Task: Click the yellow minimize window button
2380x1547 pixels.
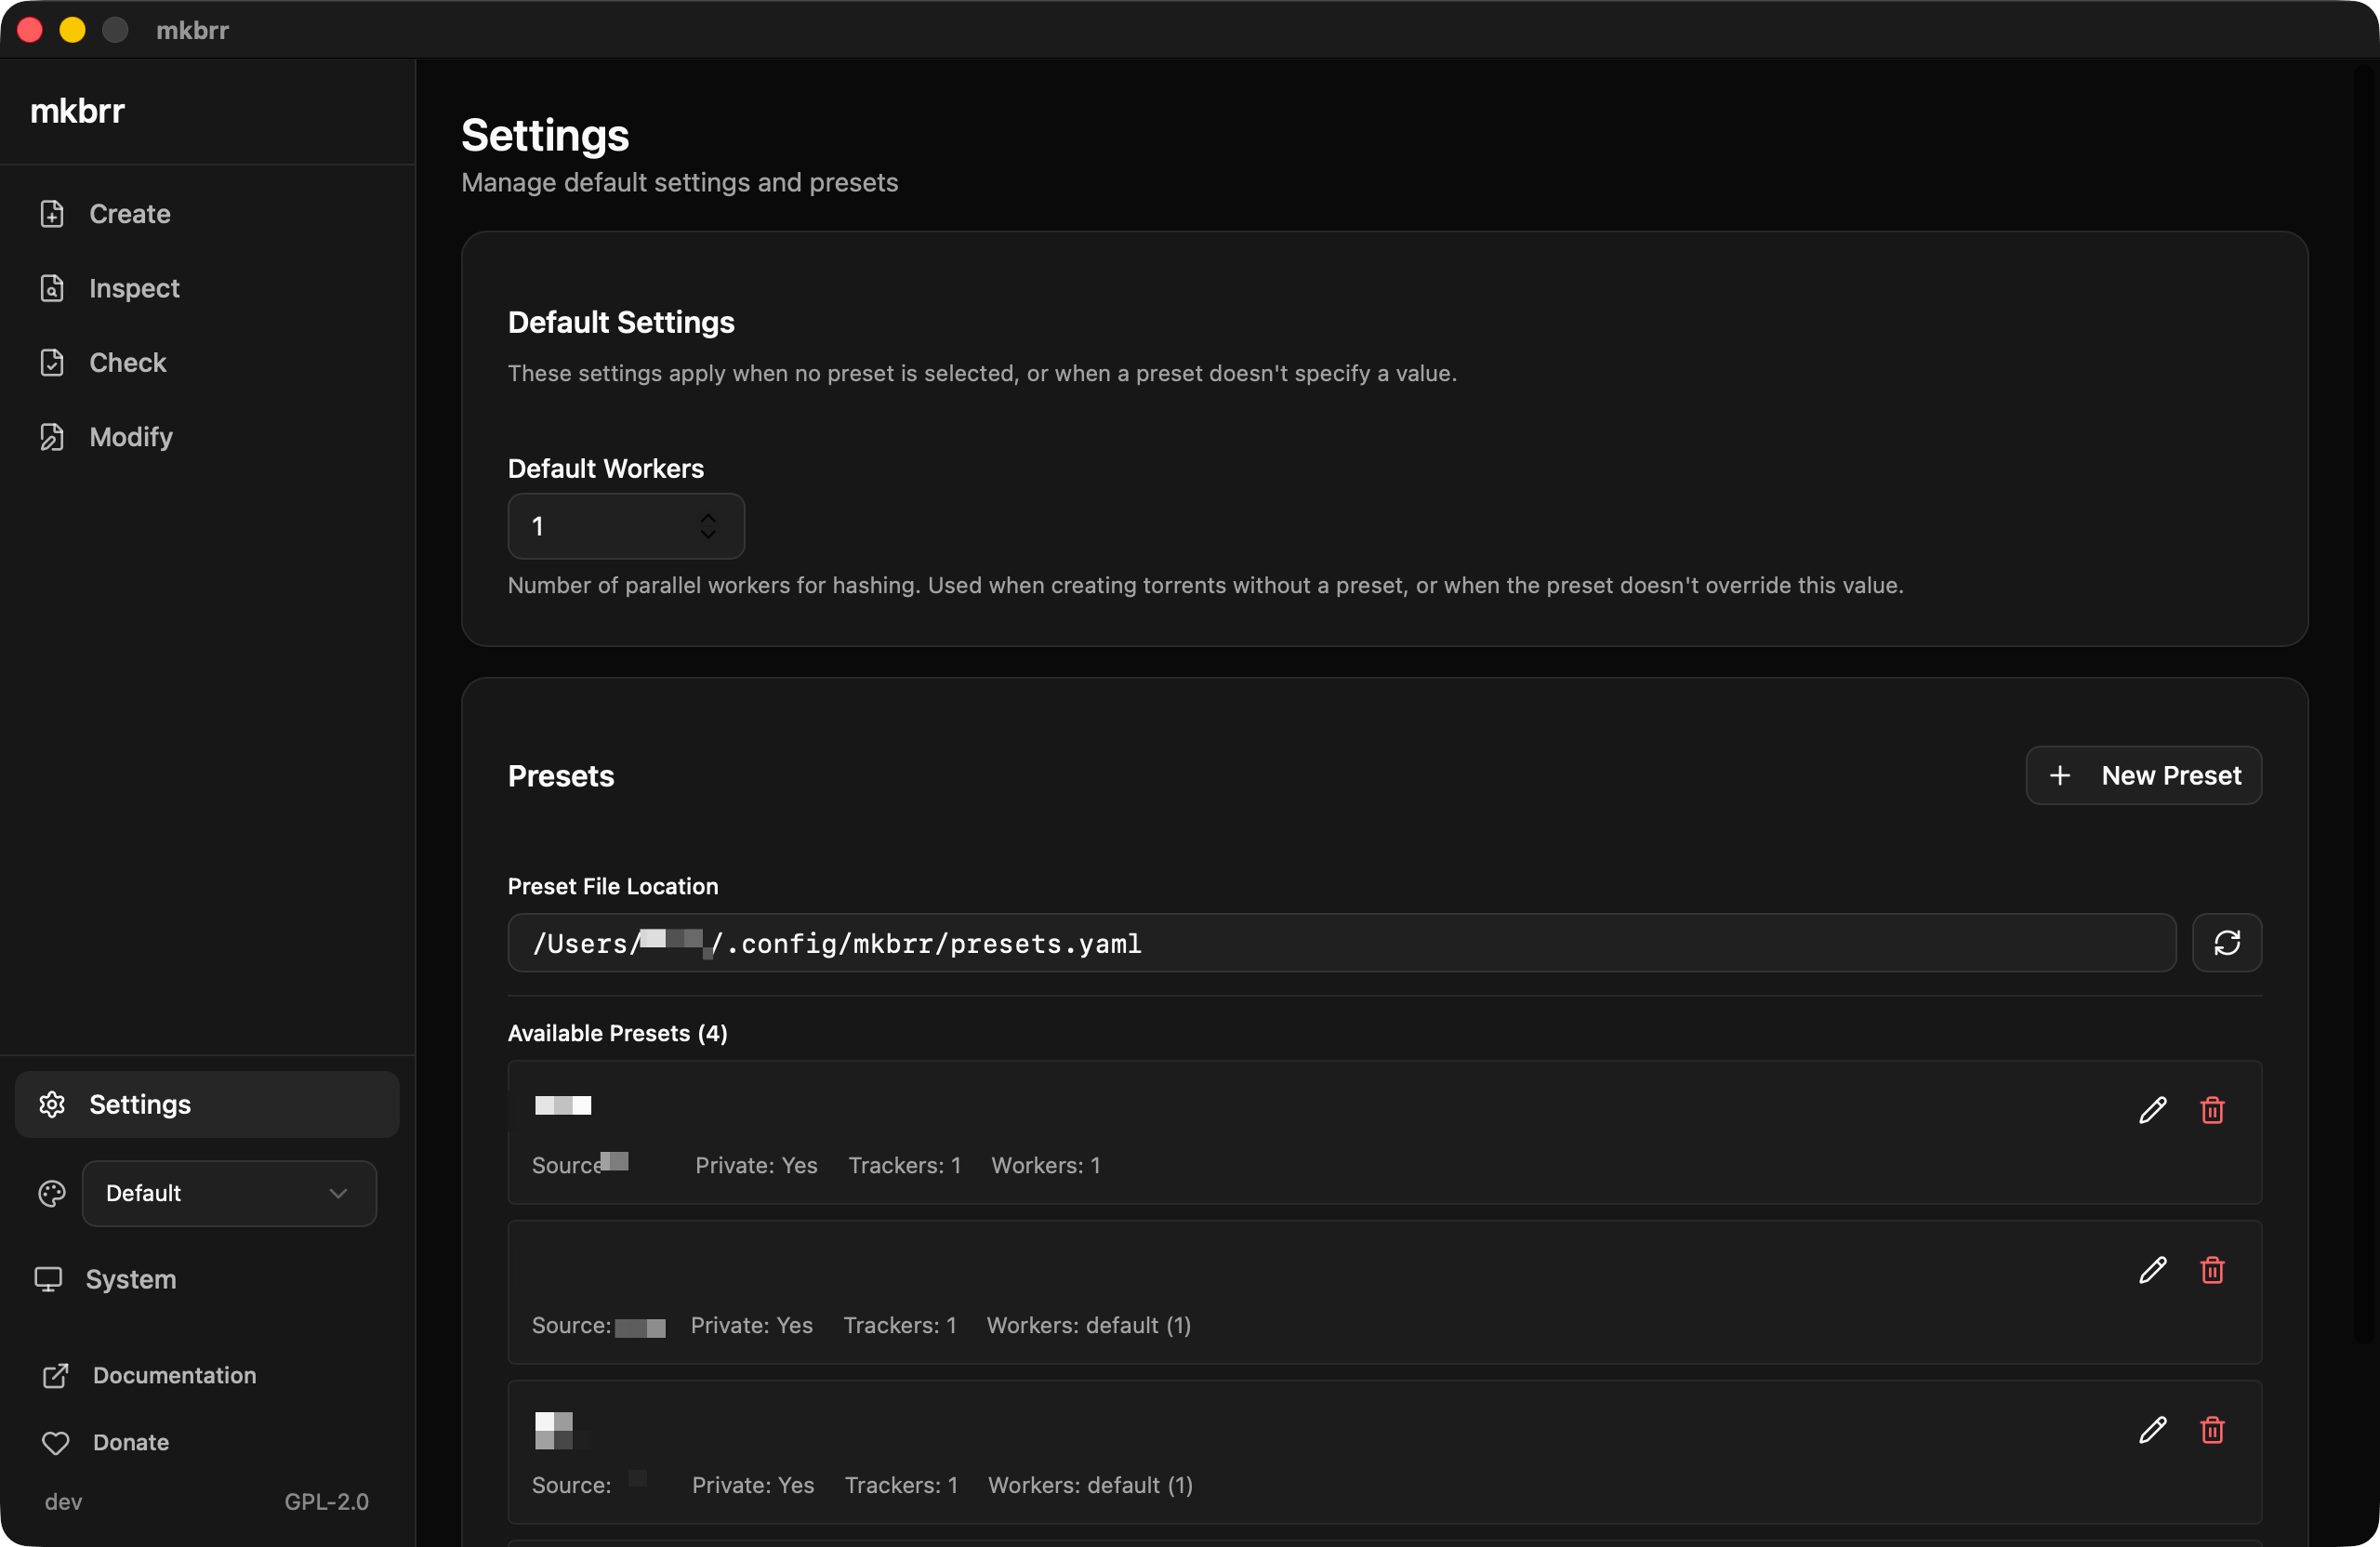Action: (x=72, y=30)
